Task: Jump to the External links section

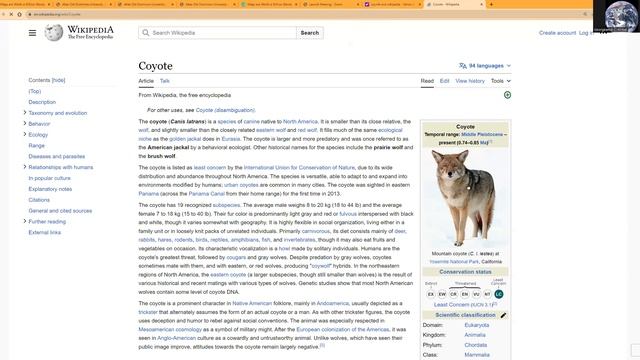Action: click(x=44, y=232)
